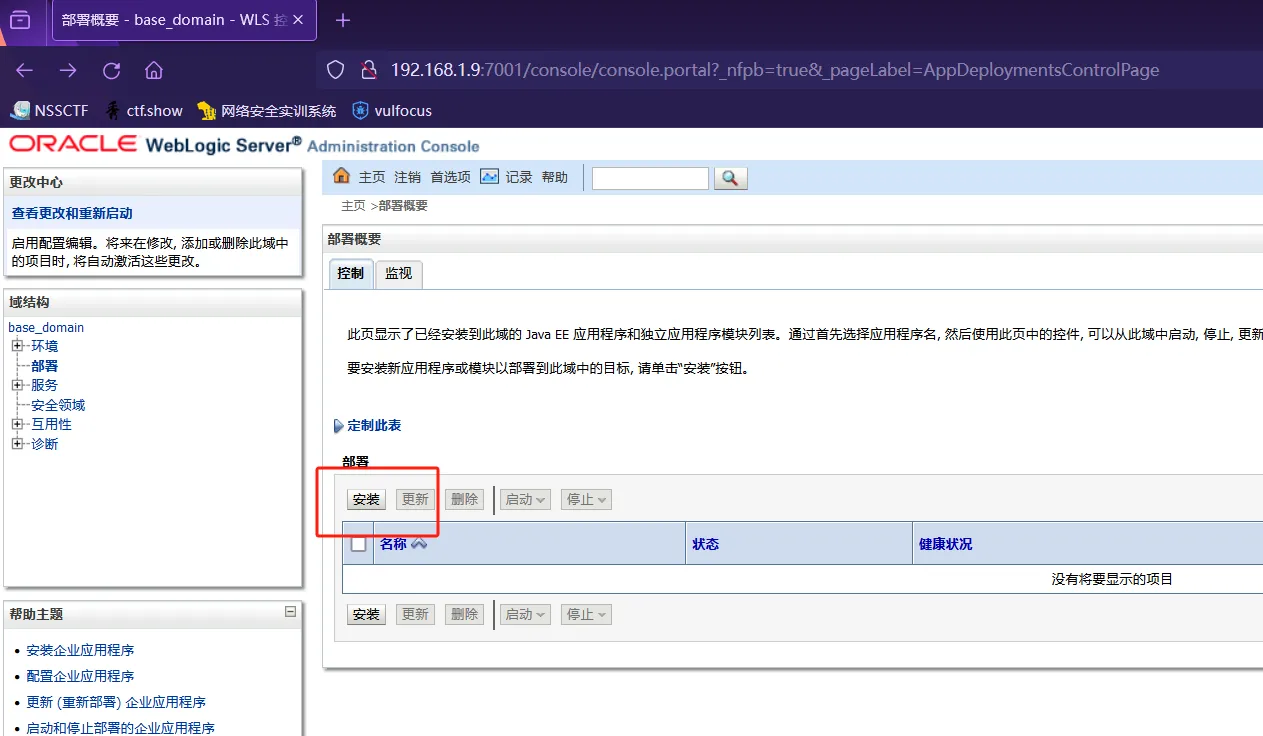Click the magnifier search button
Viewport: 1263px width, 736px height.
730,178
